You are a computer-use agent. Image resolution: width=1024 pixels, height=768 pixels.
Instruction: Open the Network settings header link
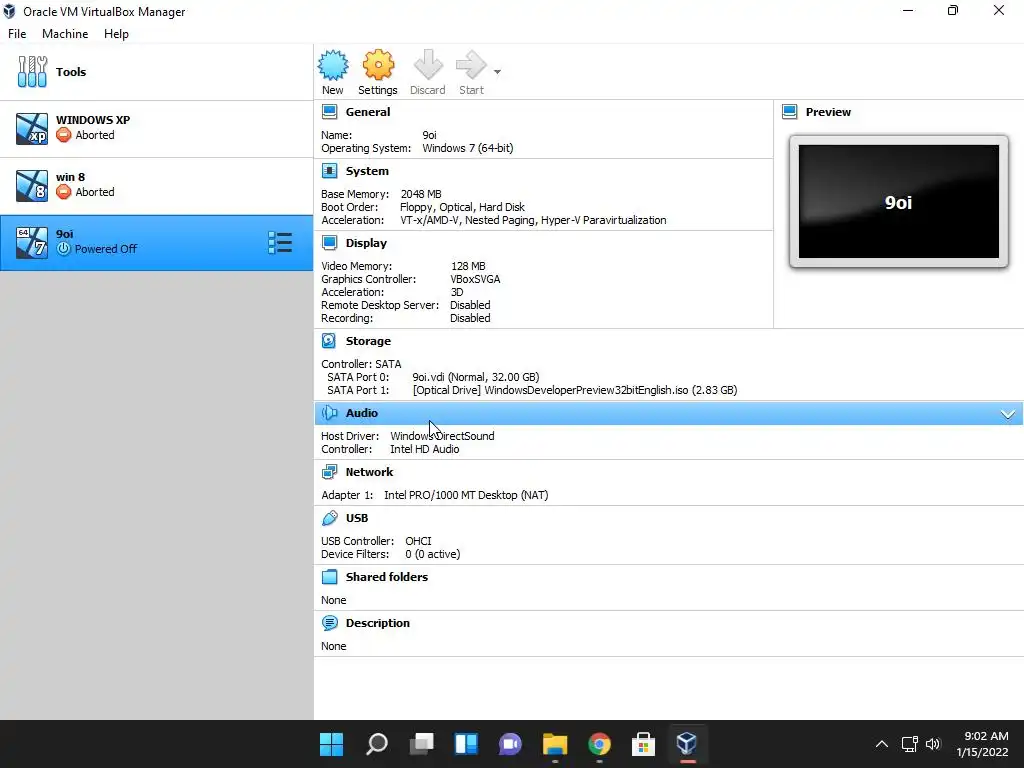[x=370, y=472]
